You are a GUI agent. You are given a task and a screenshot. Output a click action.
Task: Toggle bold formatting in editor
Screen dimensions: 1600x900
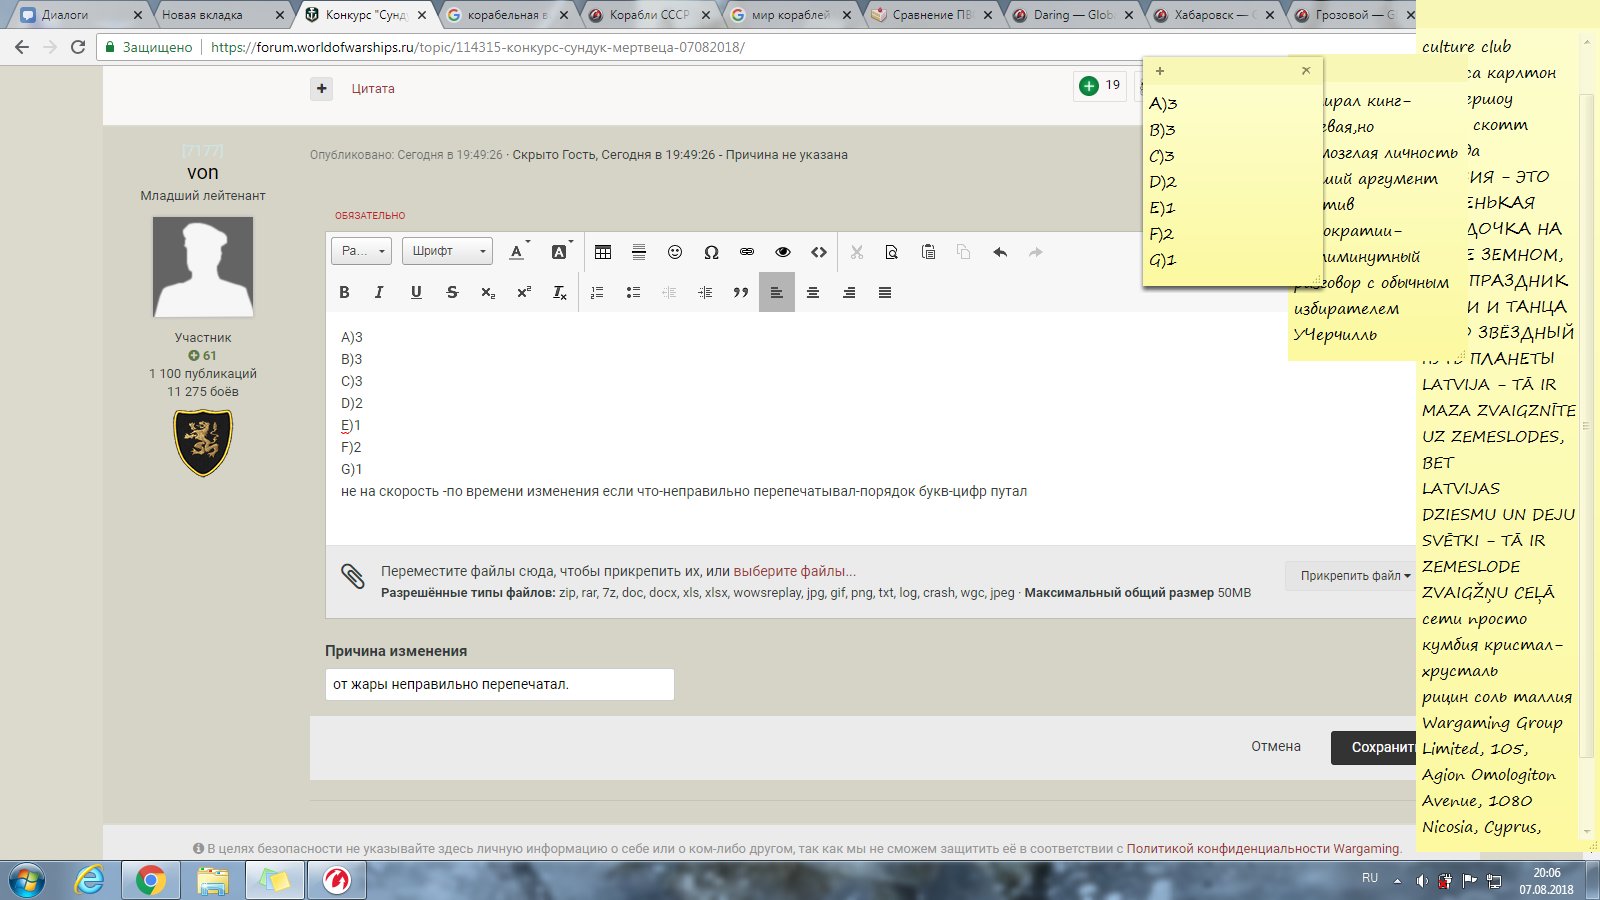click(344, 292)
